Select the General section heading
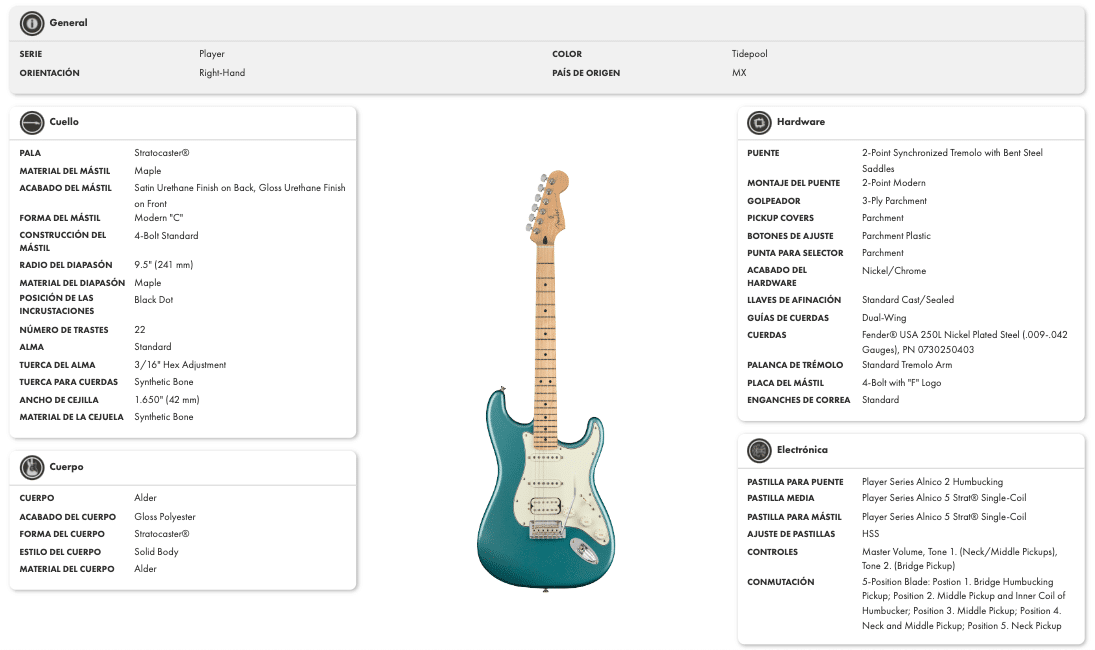Viewport: 1095px width, 650px height. click(68, 22)
